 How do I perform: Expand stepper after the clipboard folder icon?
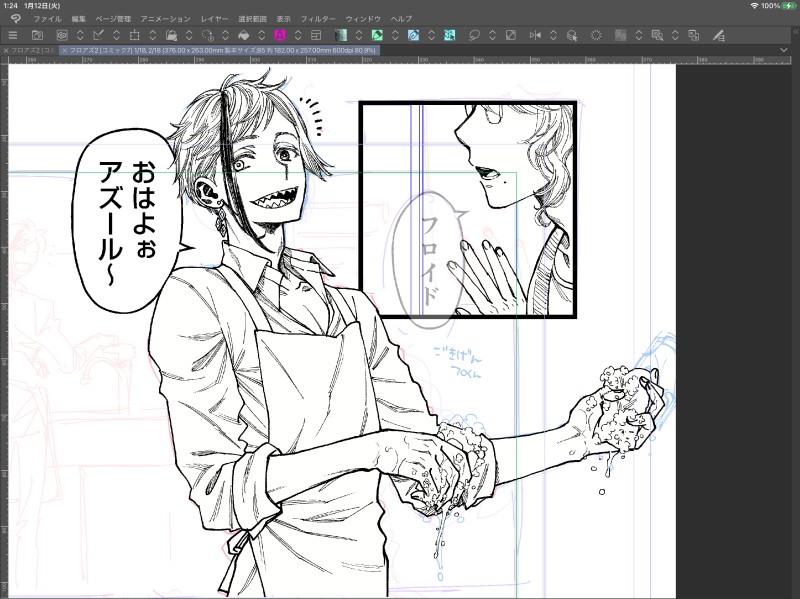[189, 35]
